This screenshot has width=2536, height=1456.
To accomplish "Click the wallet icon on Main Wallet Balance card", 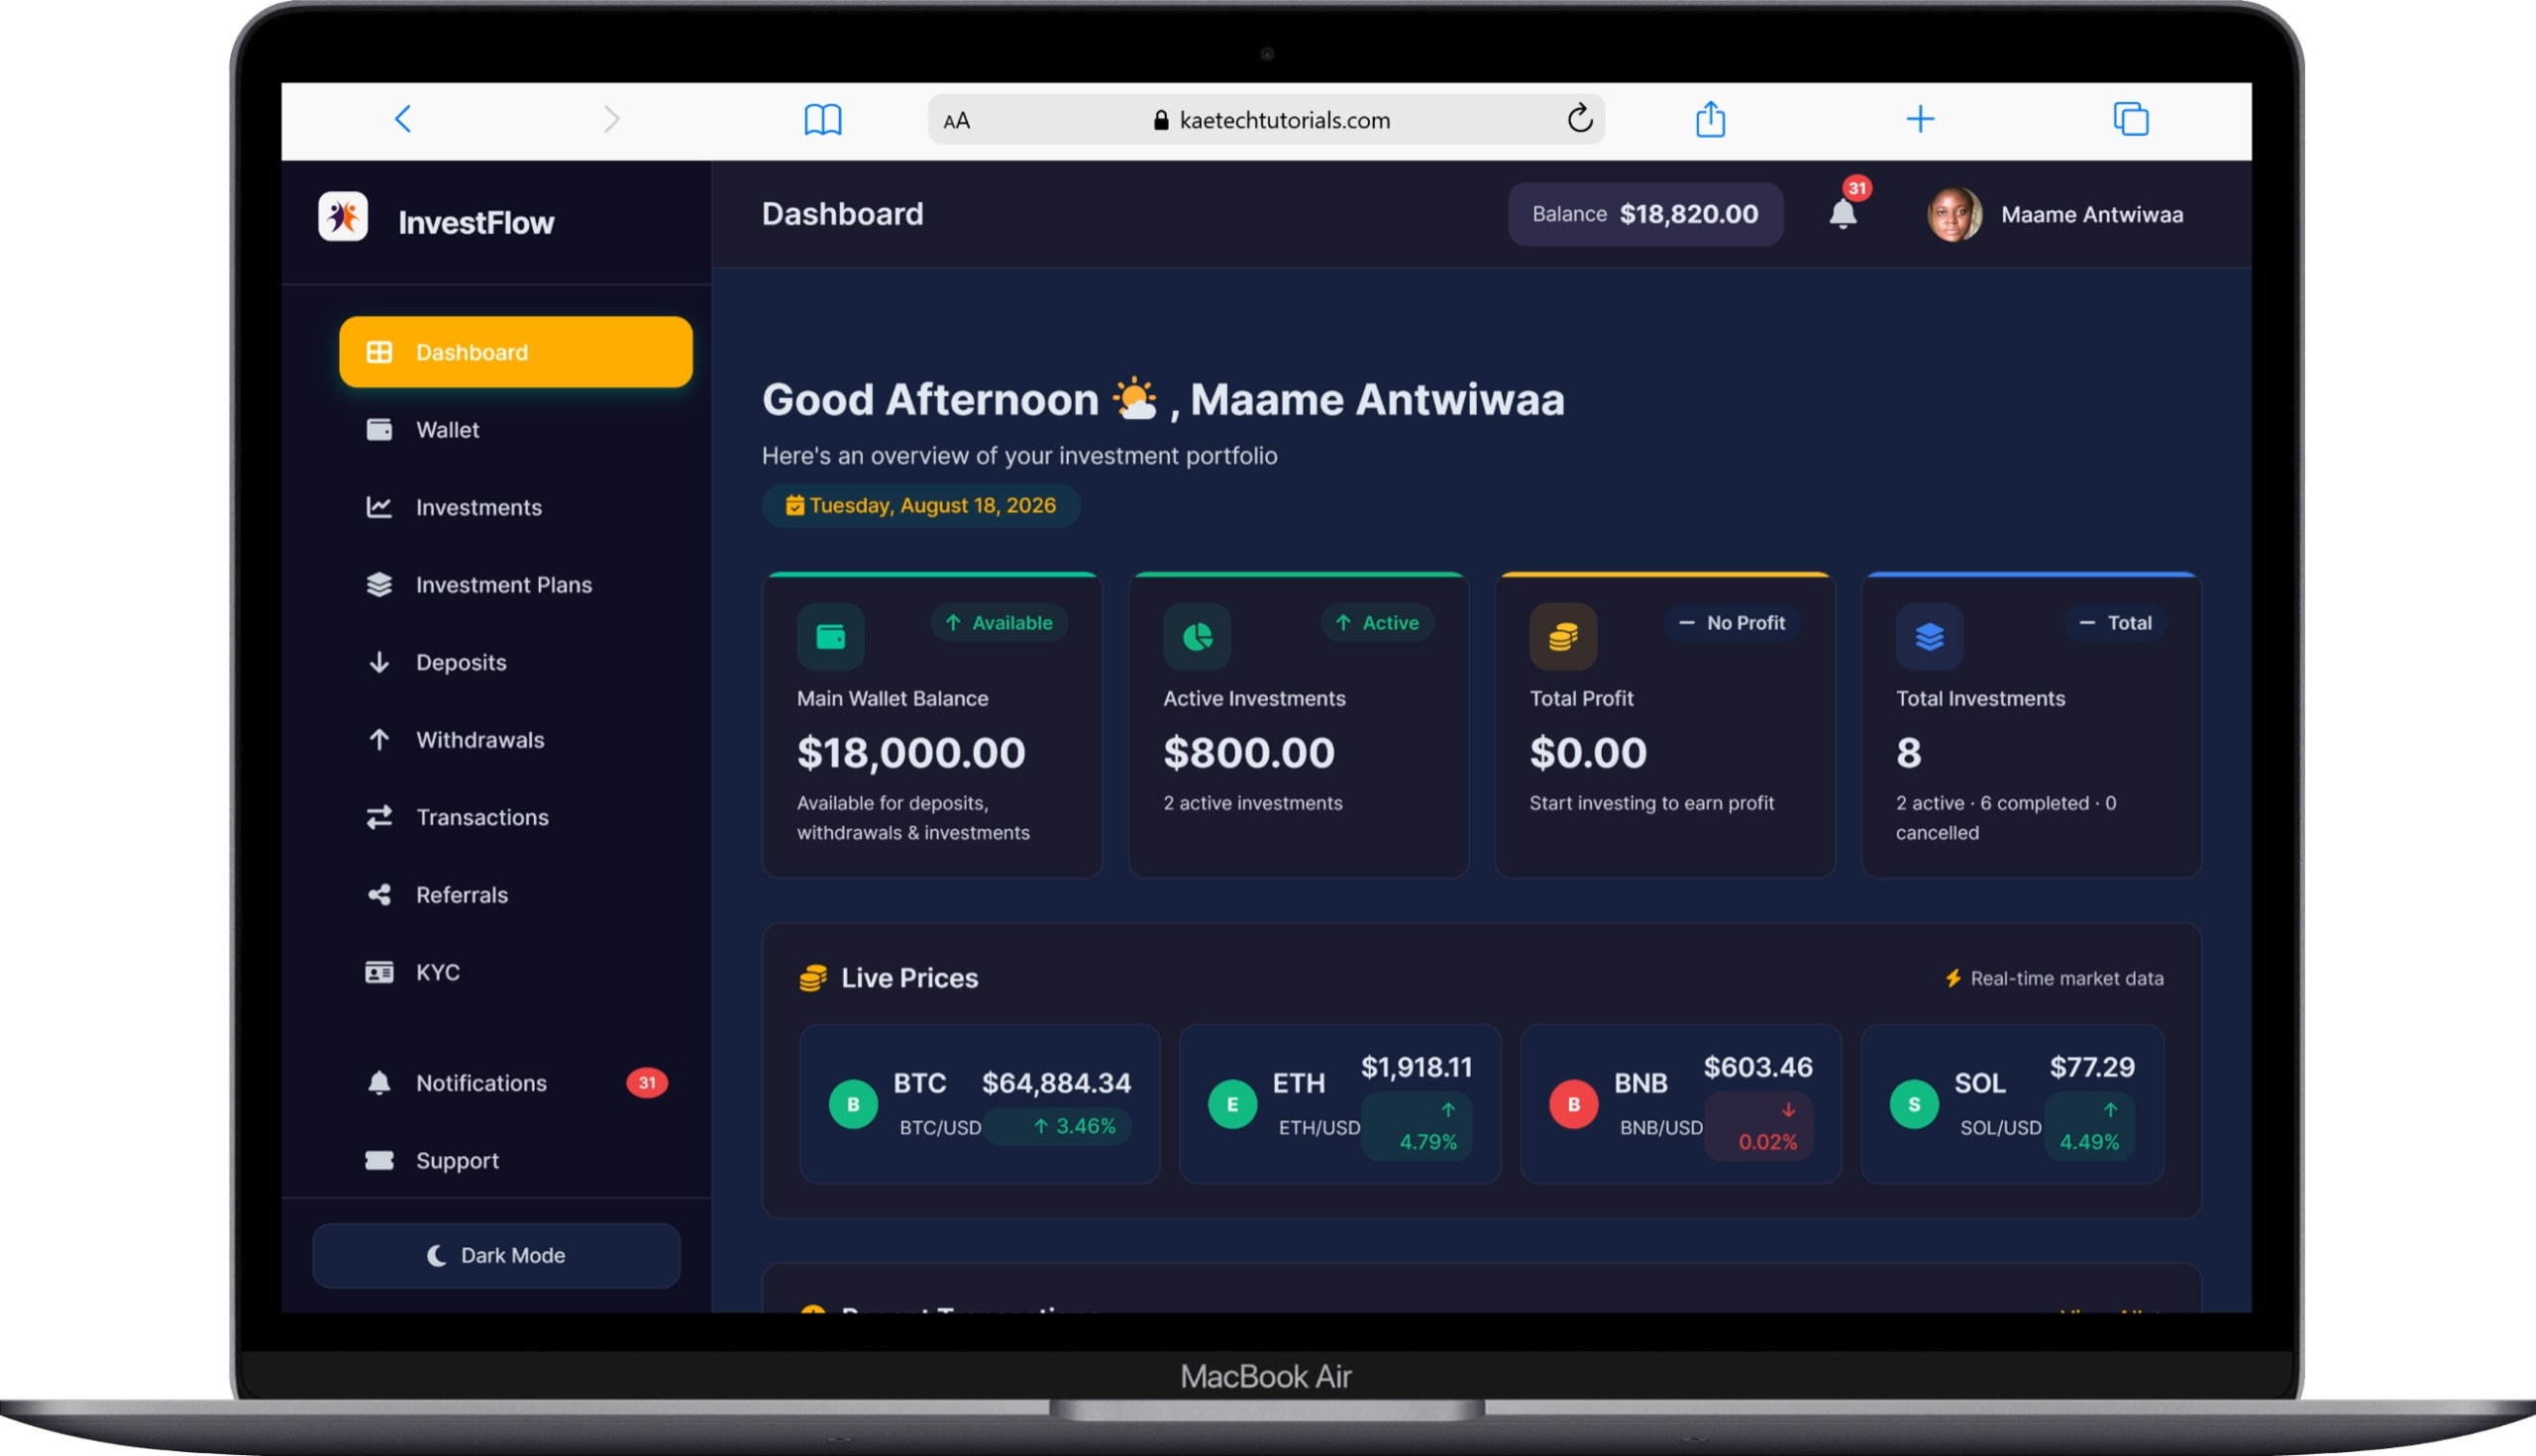I will [x=830, y=636].
